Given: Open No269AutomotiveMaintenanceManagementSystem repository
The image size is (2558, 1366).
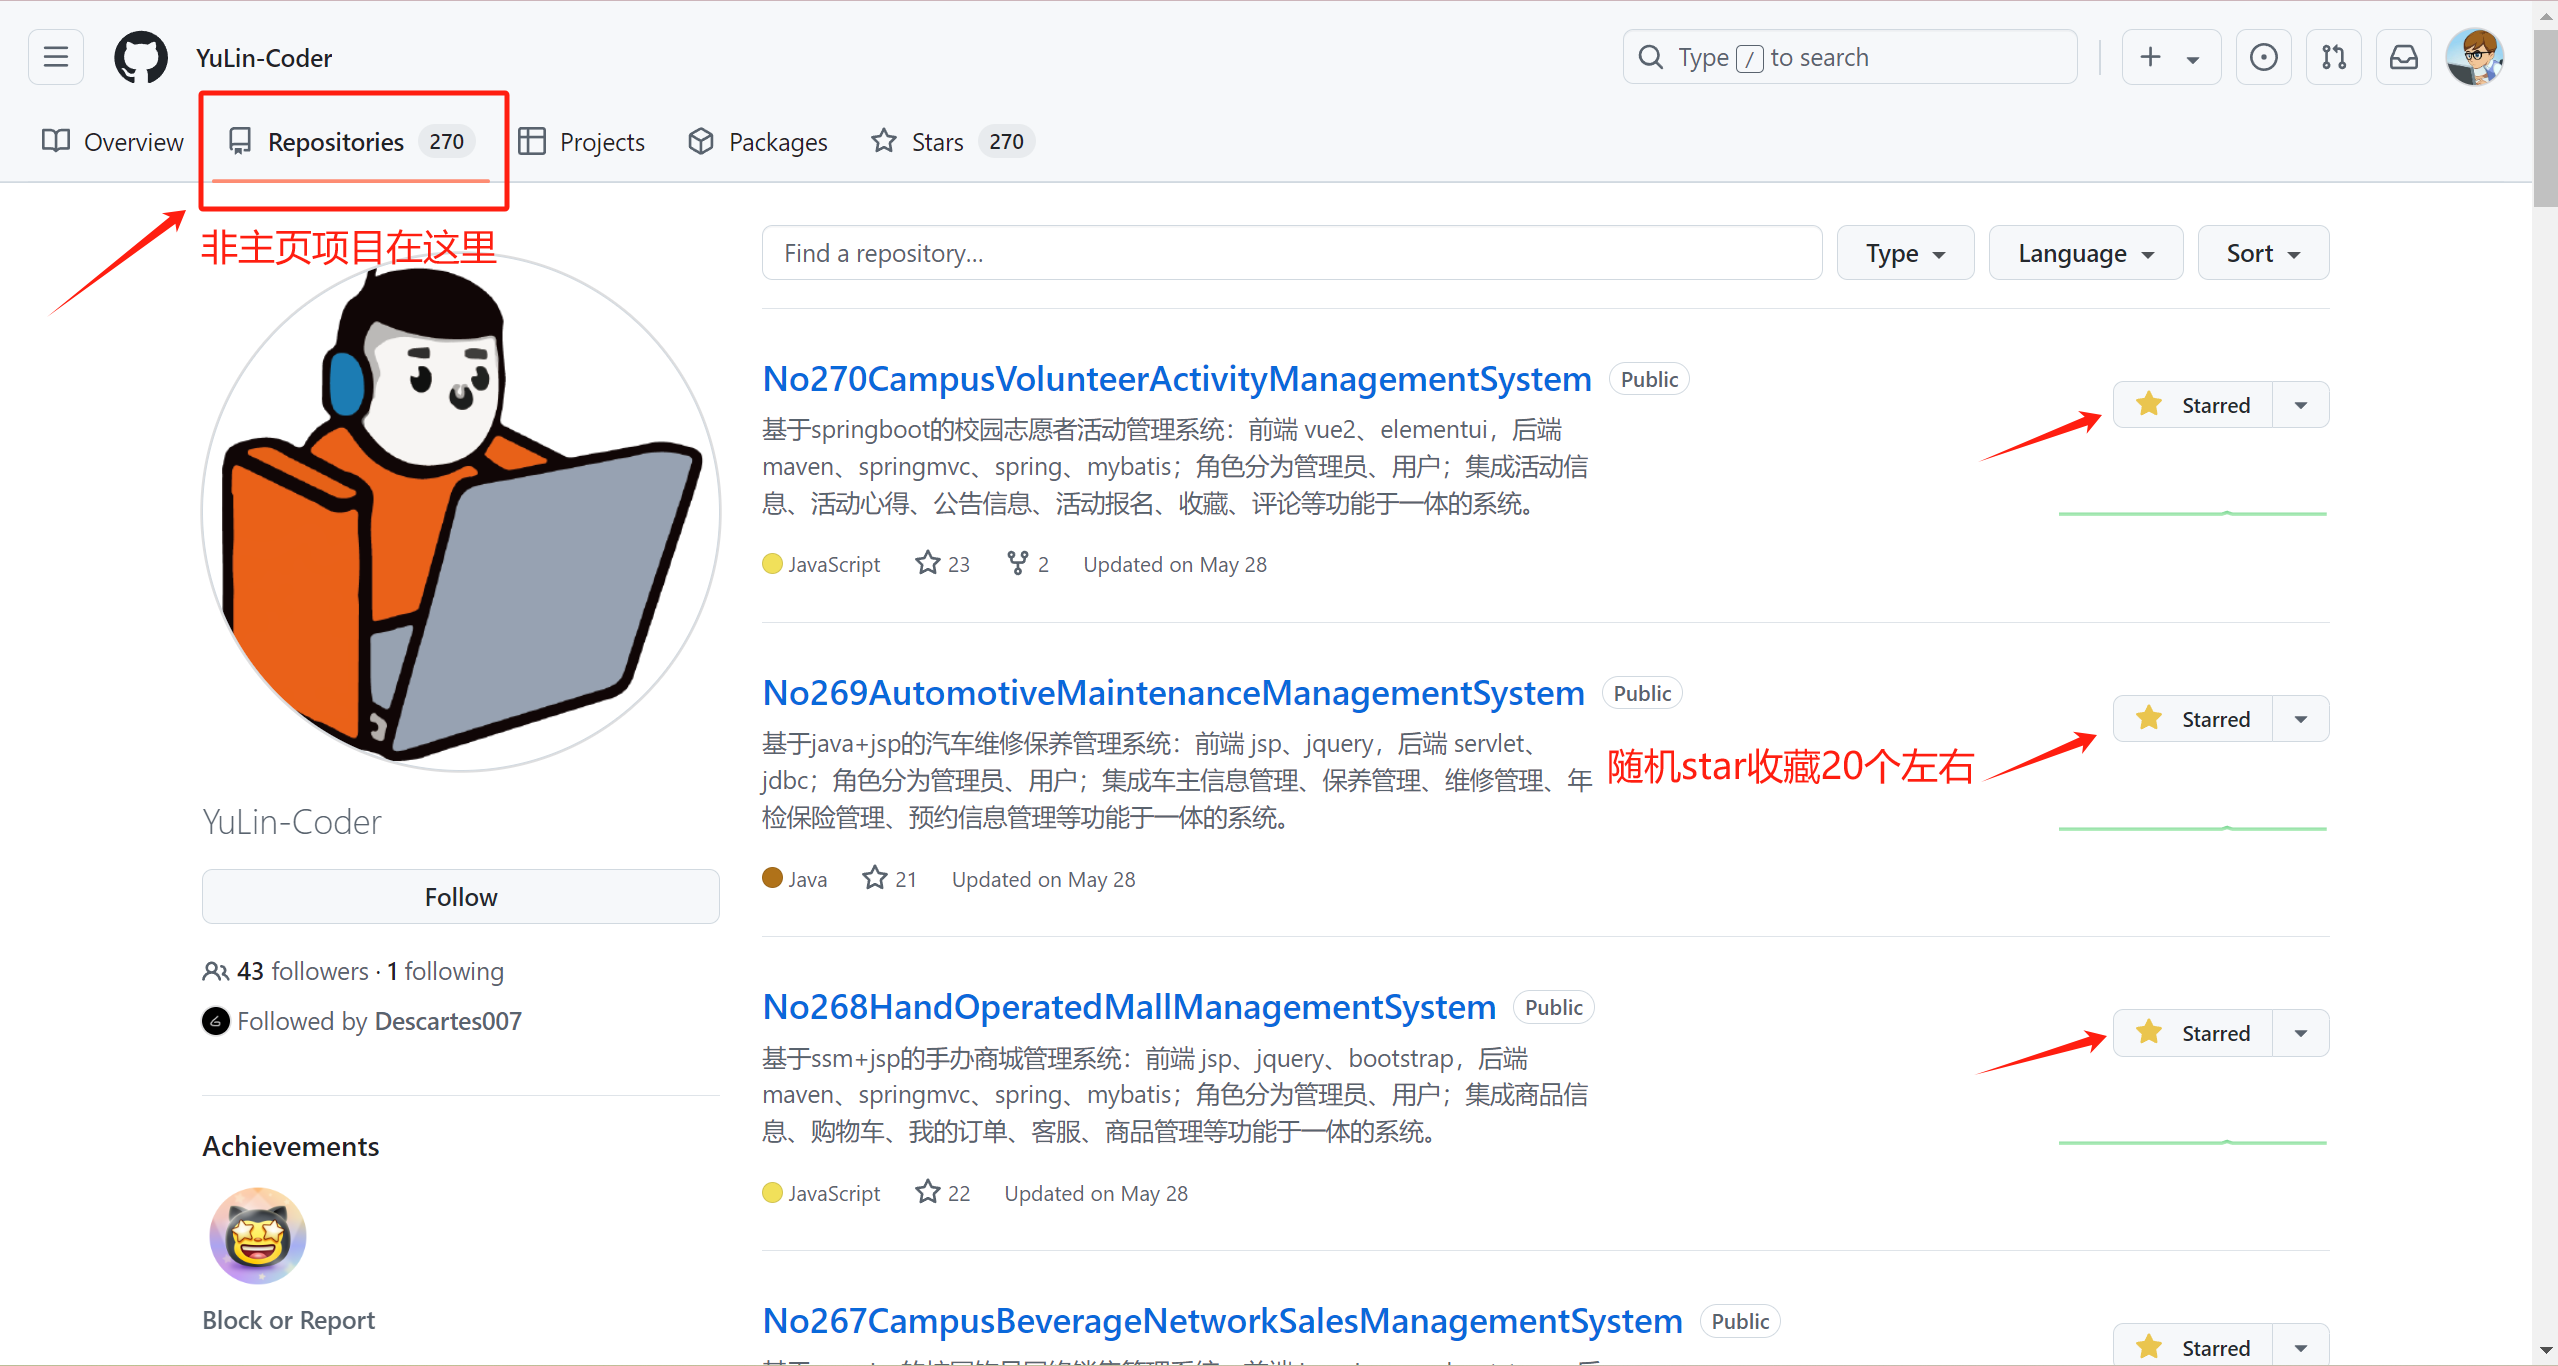Looking at the screenshot, I should [x=1174, y=693].
